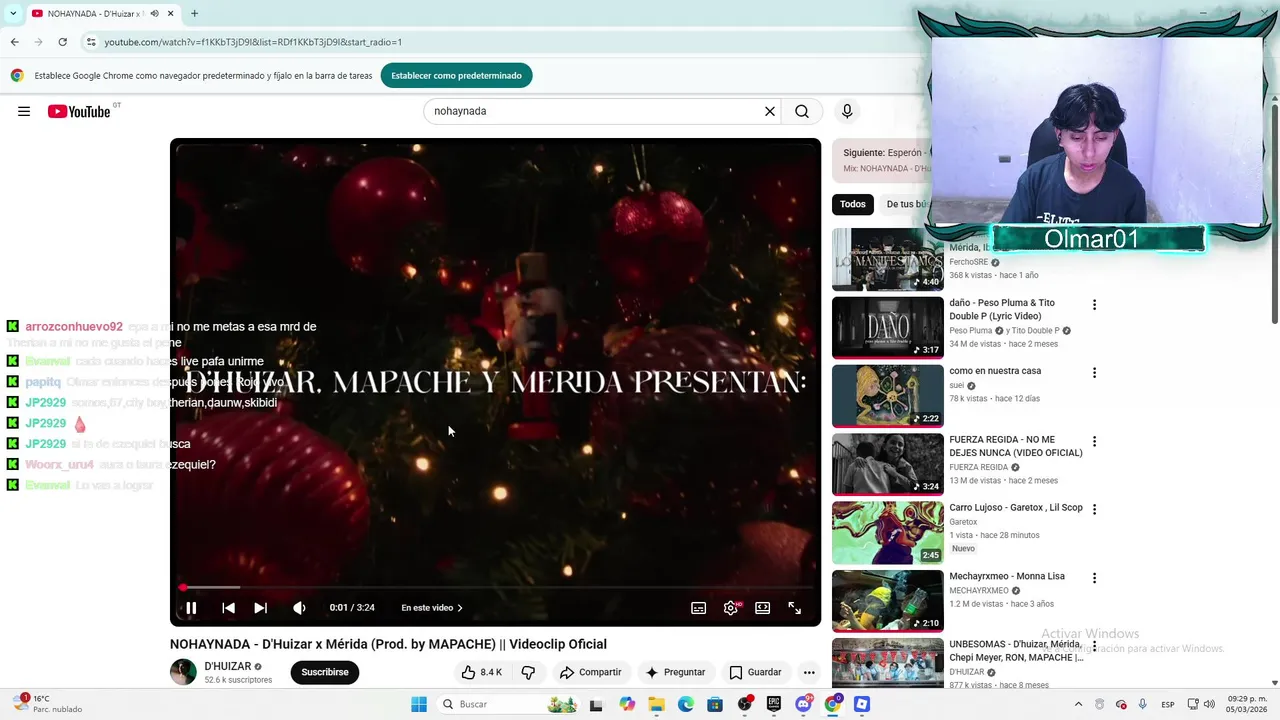Open options for 'Mechayrxmeo - Monna Lisa'
The image size is (1280, 720).
(1094, 578)
